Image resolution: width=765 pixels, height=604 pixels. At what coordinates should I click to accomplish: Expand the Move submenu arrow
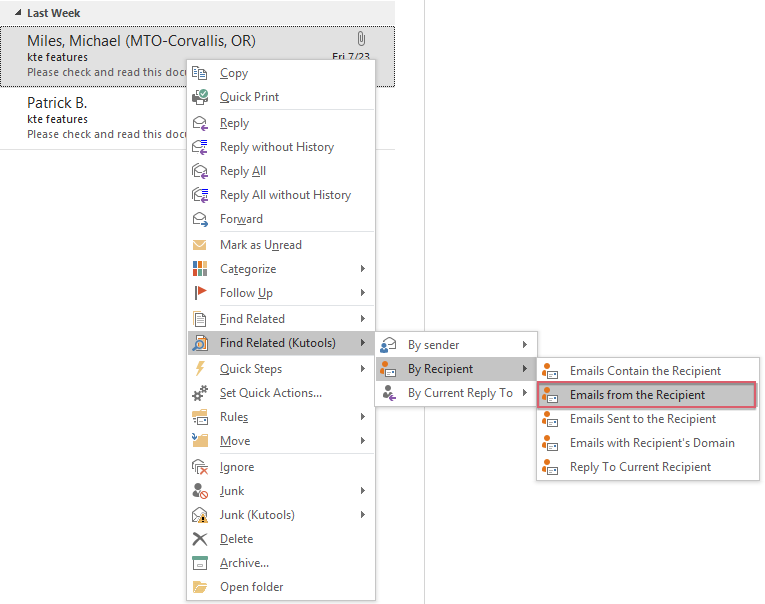click(362, 441)
